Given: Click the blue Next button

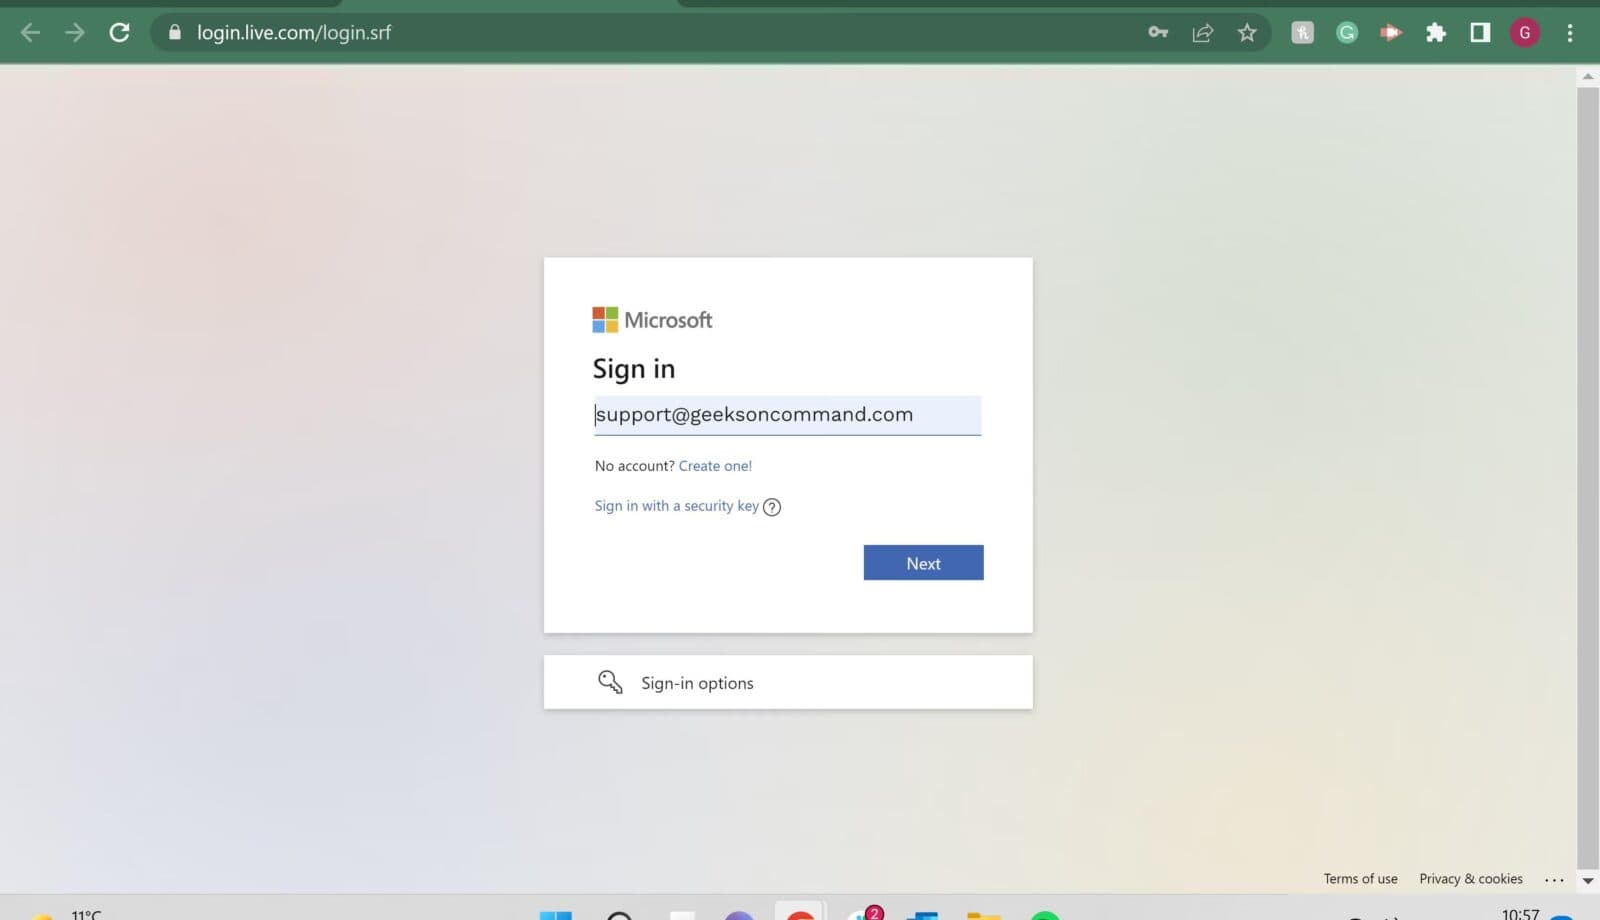Looking at the screenshot, I should (x=923, y=563).
